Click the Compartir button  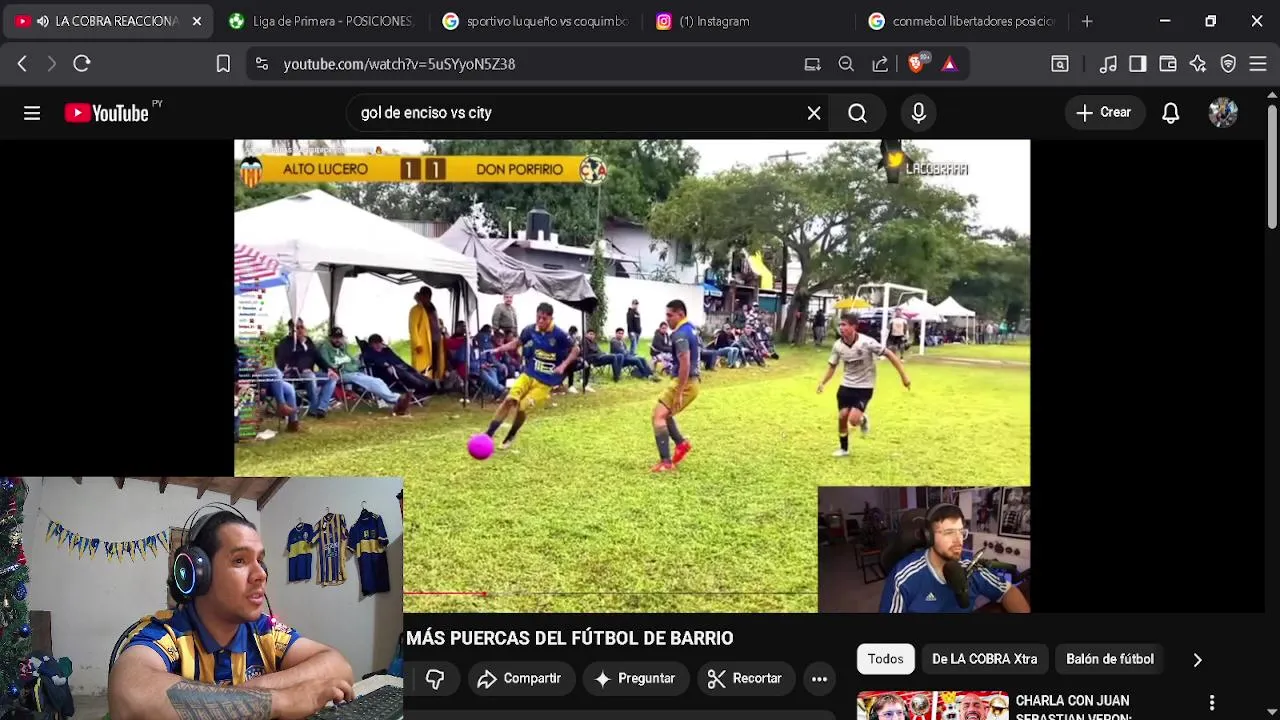pyautogui.click(x=519, y=679)
